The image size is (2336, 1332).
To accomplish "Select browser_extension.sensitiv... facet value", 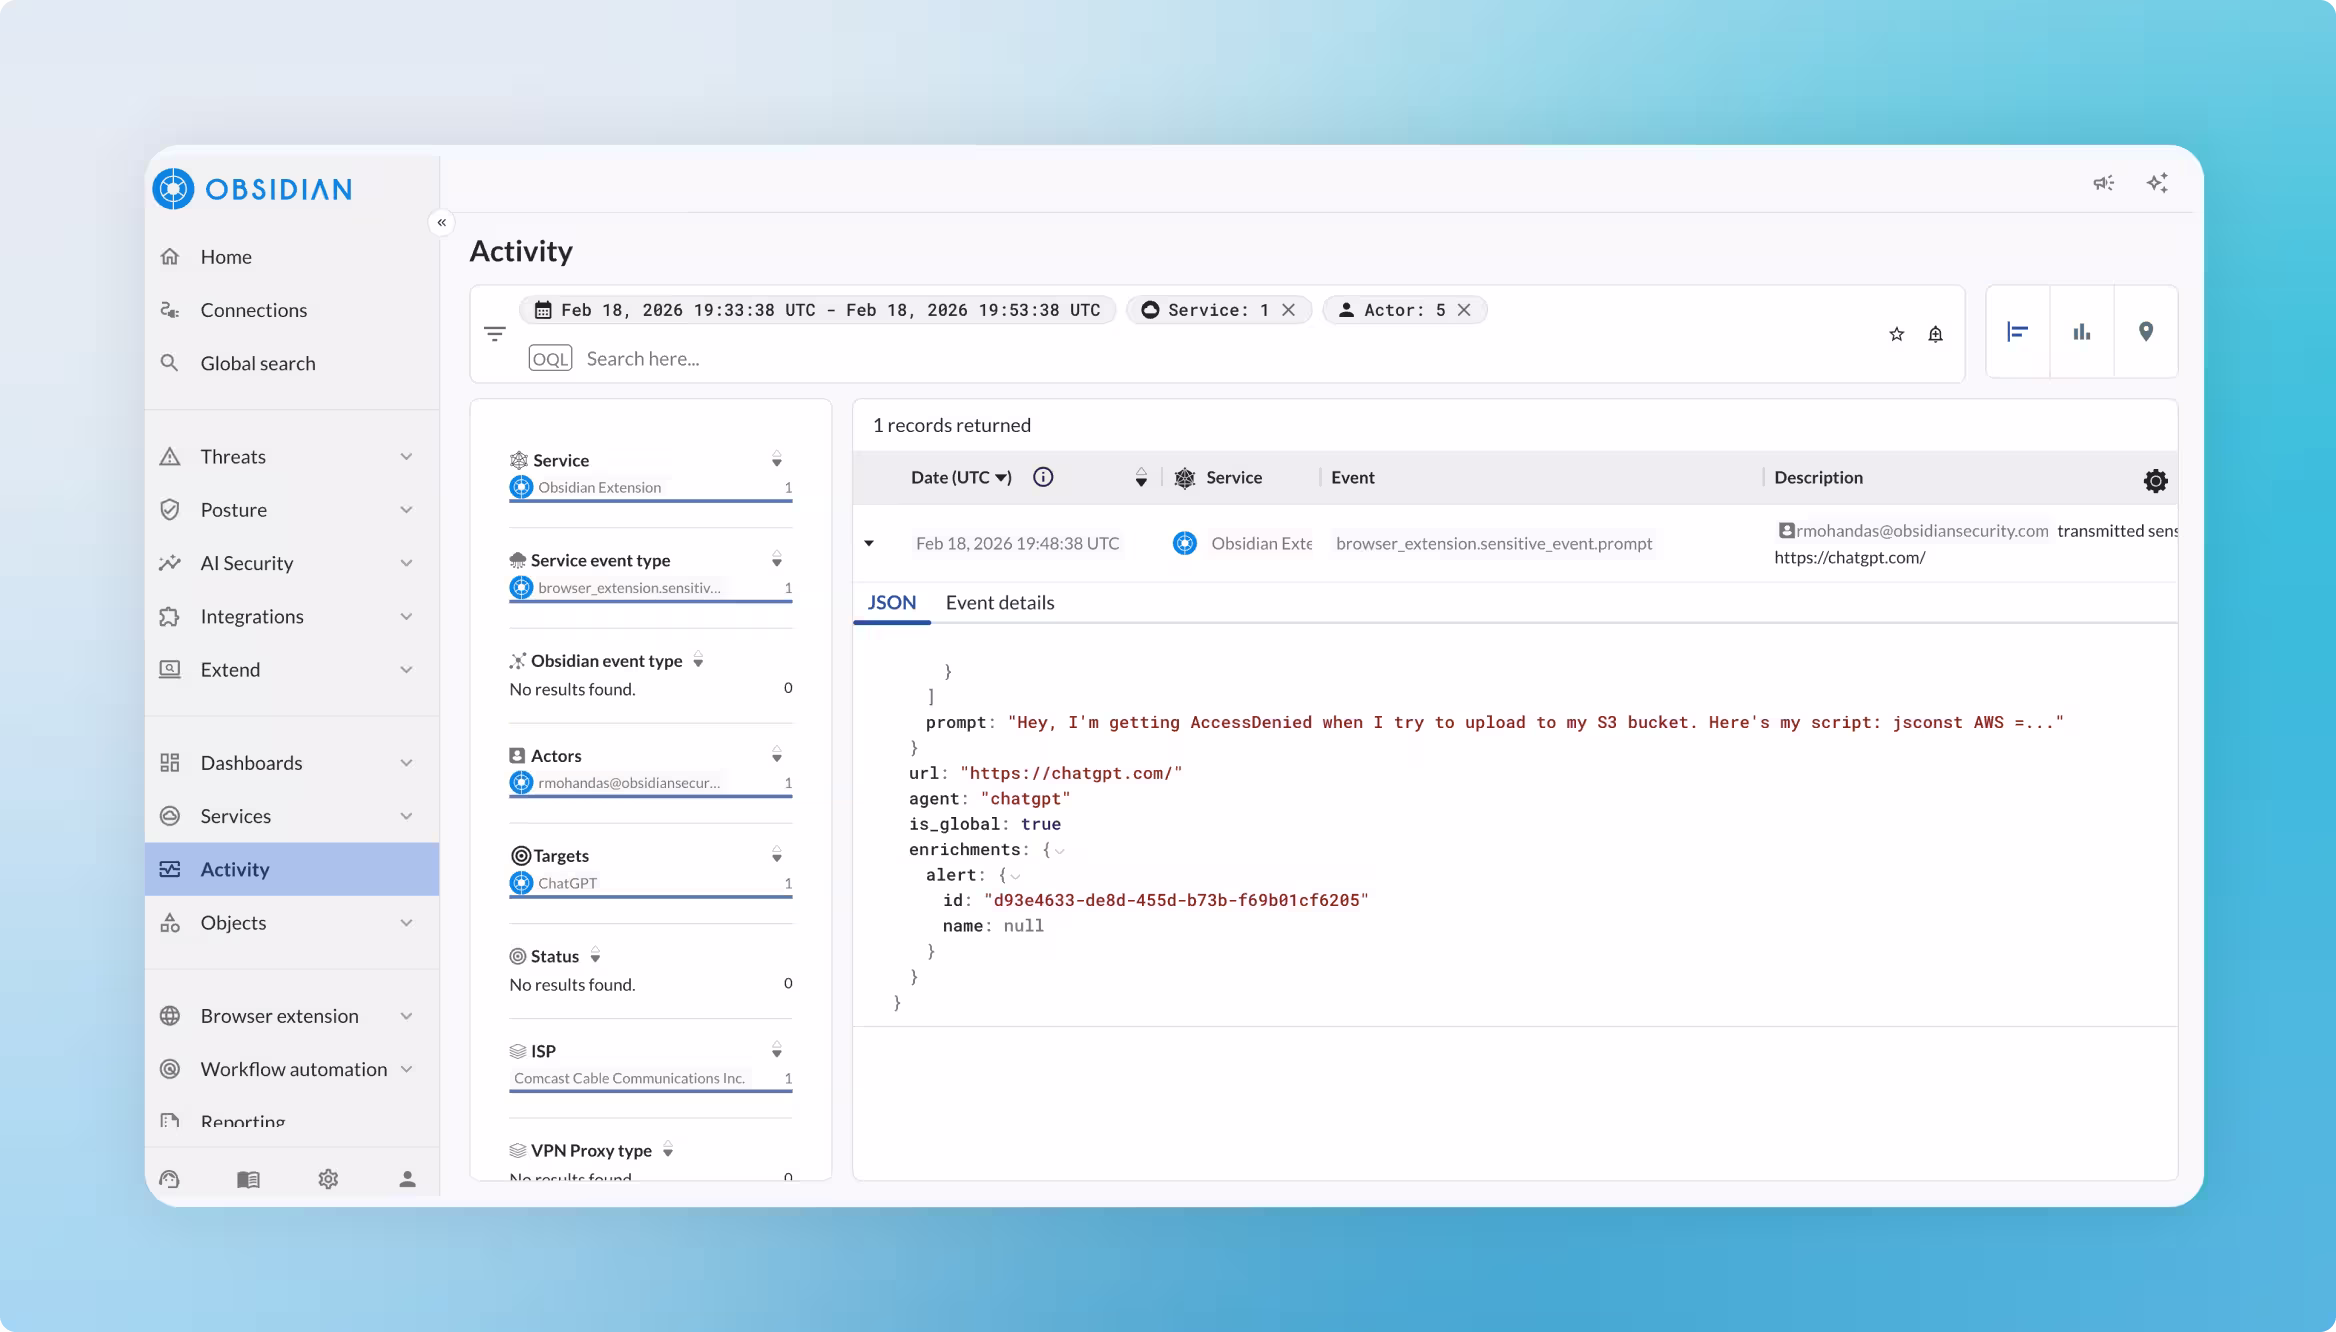I will [651, 588].
